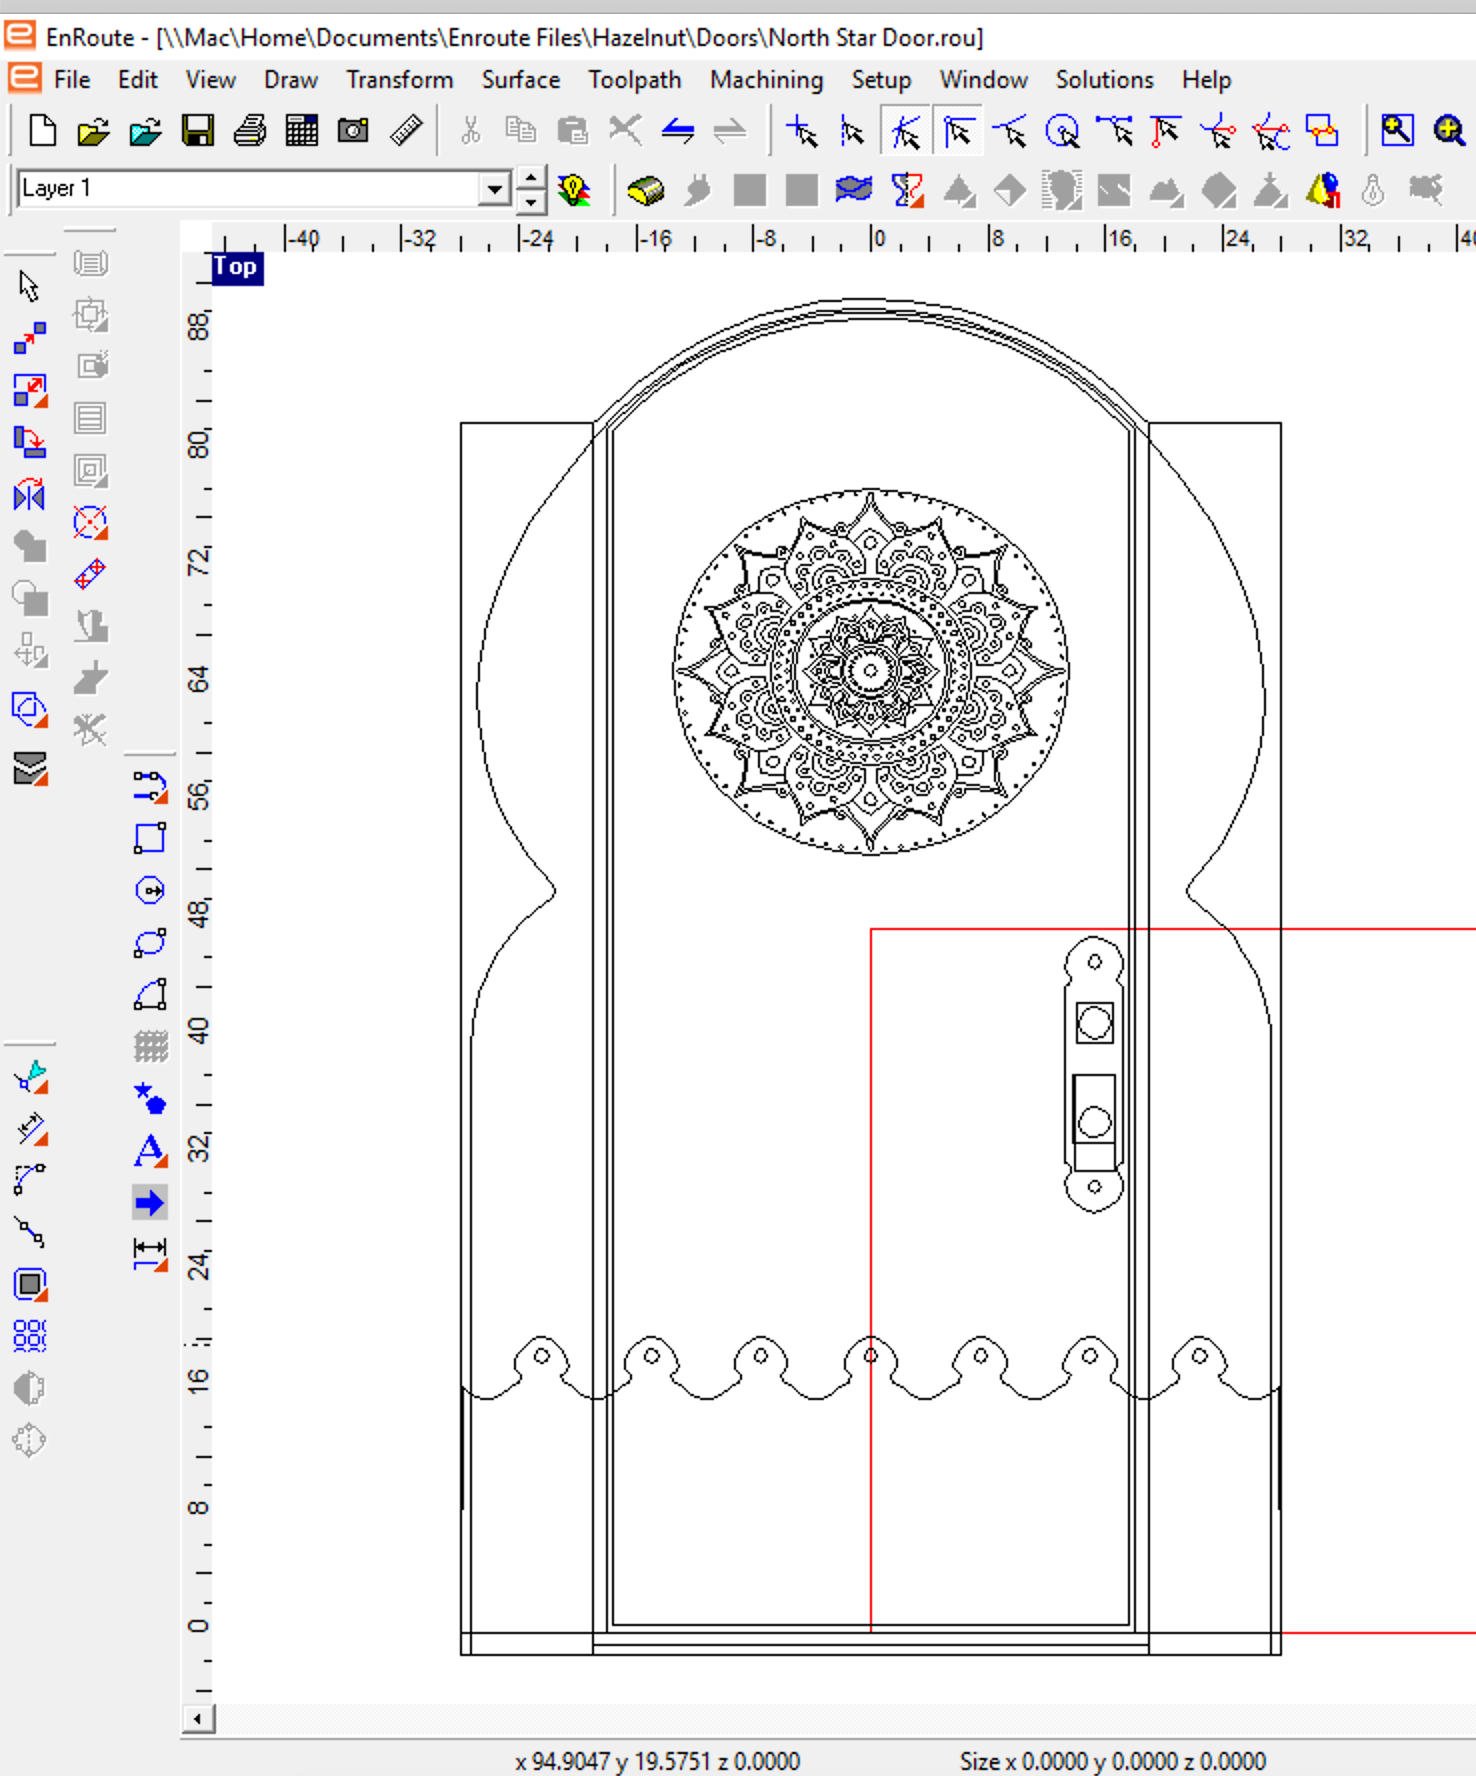Click the ruler measure icon in top toolbar
The image size is (1476, 1776).
(406, 131)
